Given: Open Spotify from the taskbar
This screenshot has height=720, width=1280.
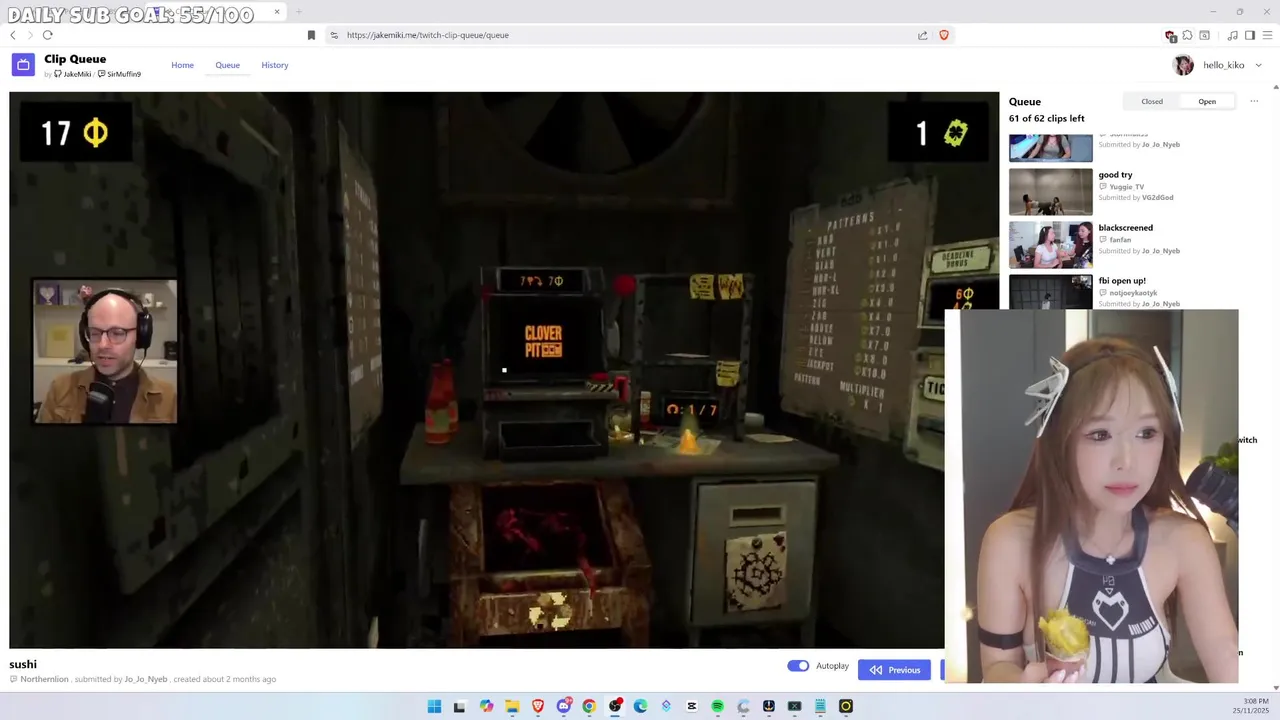Looking at the screenshot, I should point(717,706).
